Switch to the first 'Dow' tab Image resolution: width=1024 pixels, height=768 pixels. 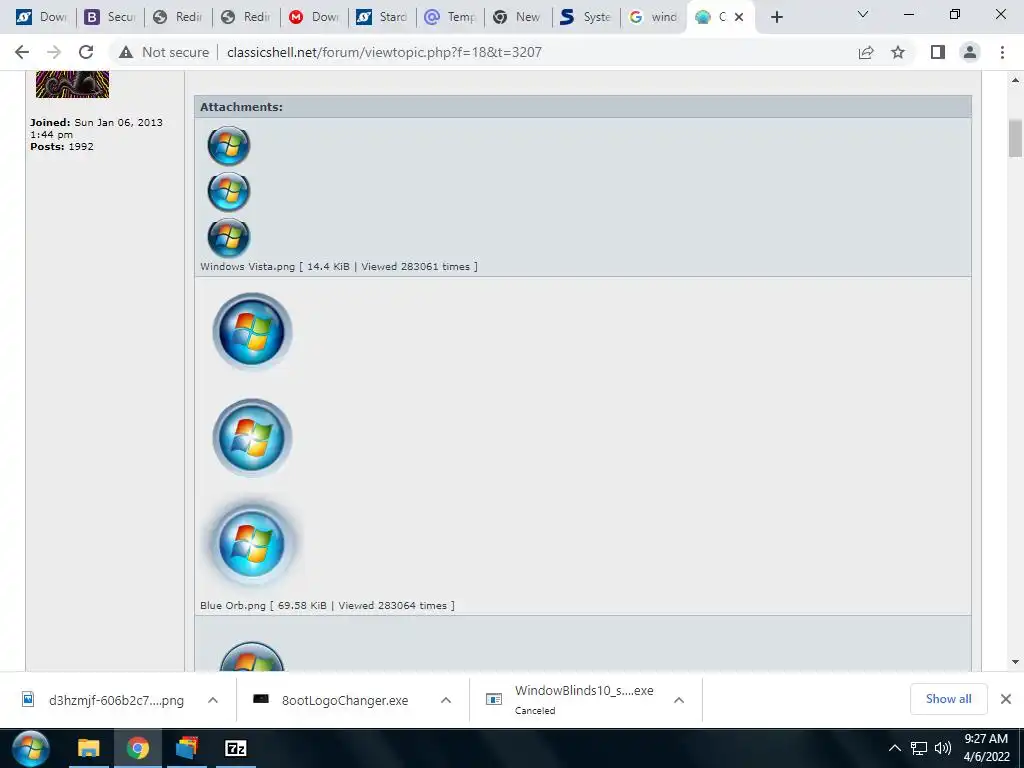[41, 17]
